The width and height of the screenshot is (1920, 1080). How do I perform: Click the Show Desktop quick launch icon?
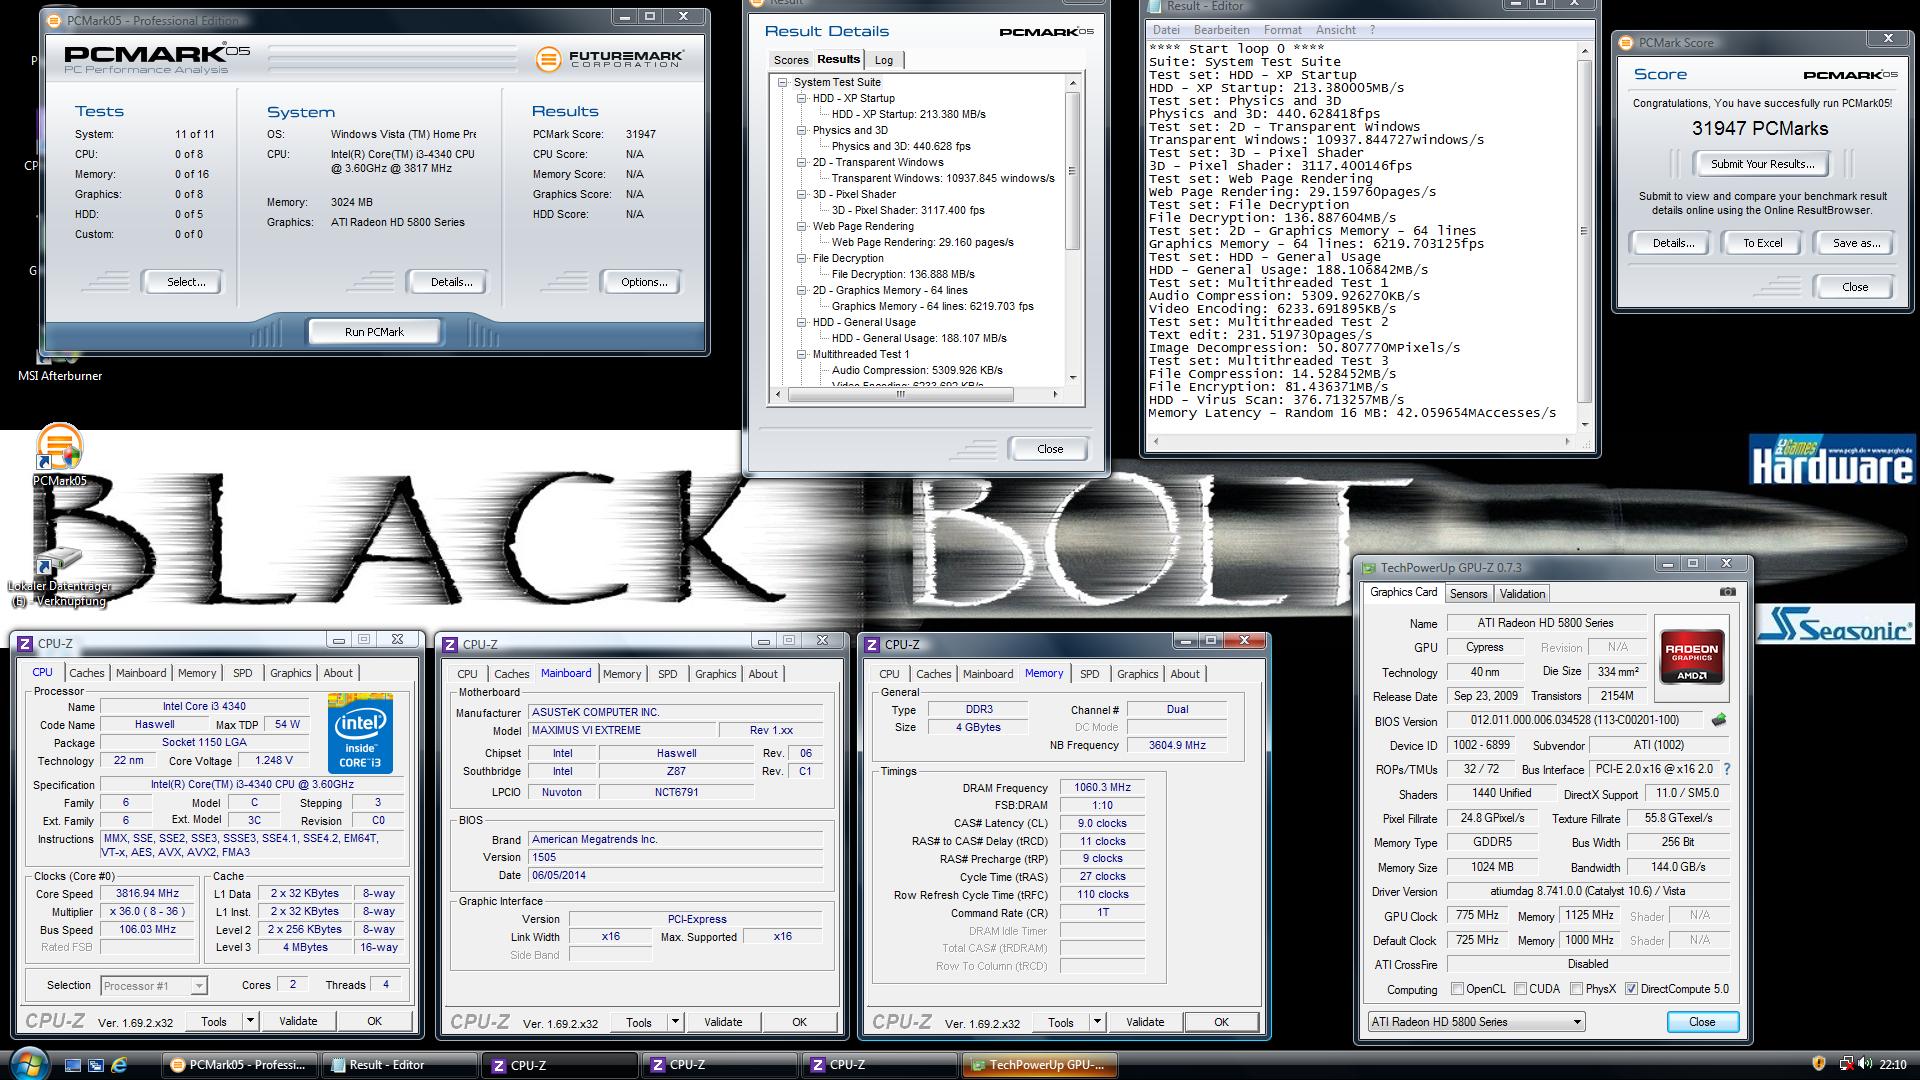coord(73,1065)
